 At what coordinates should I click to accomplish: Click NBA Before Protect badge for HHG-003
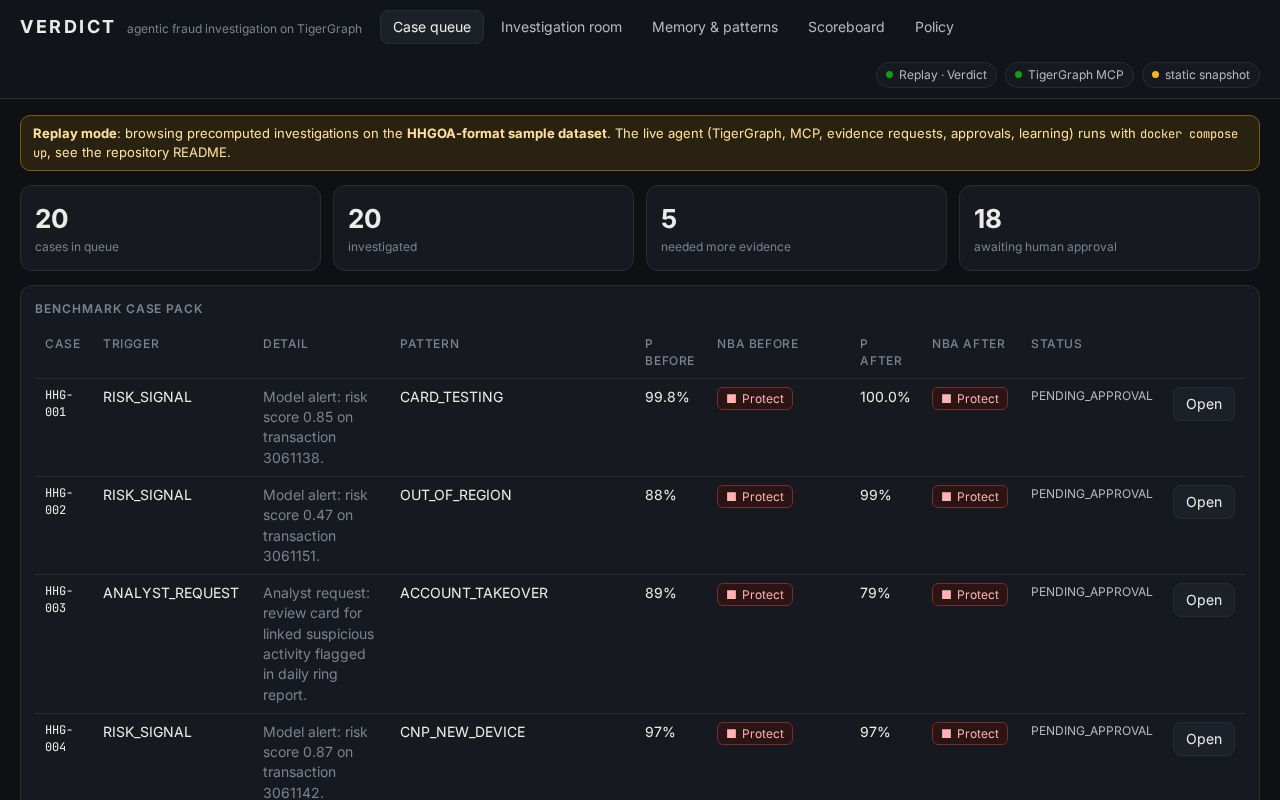(x=755, y=595)
